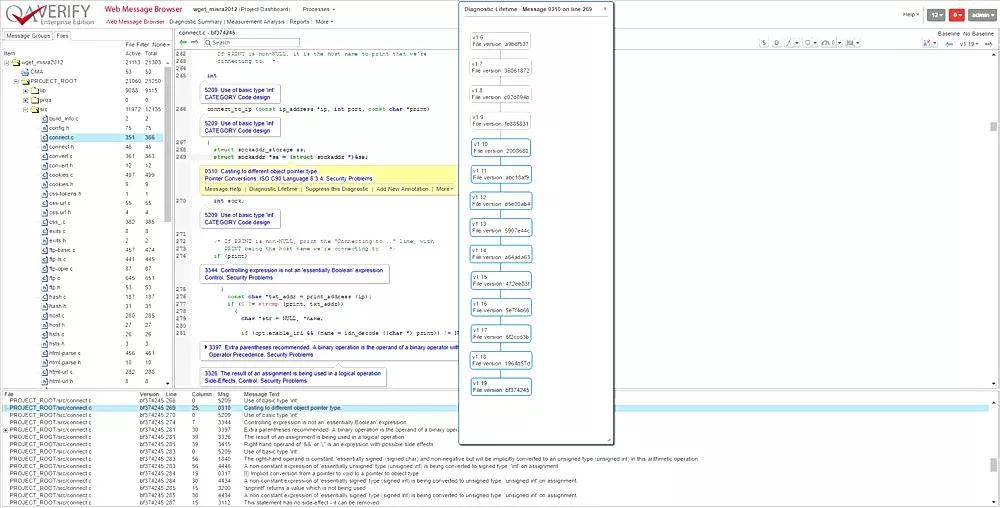Image resolution: width=1000 pixels, height=508 pixels.
Task: Click the CMA node icon in tree
Action: [25, 72]
